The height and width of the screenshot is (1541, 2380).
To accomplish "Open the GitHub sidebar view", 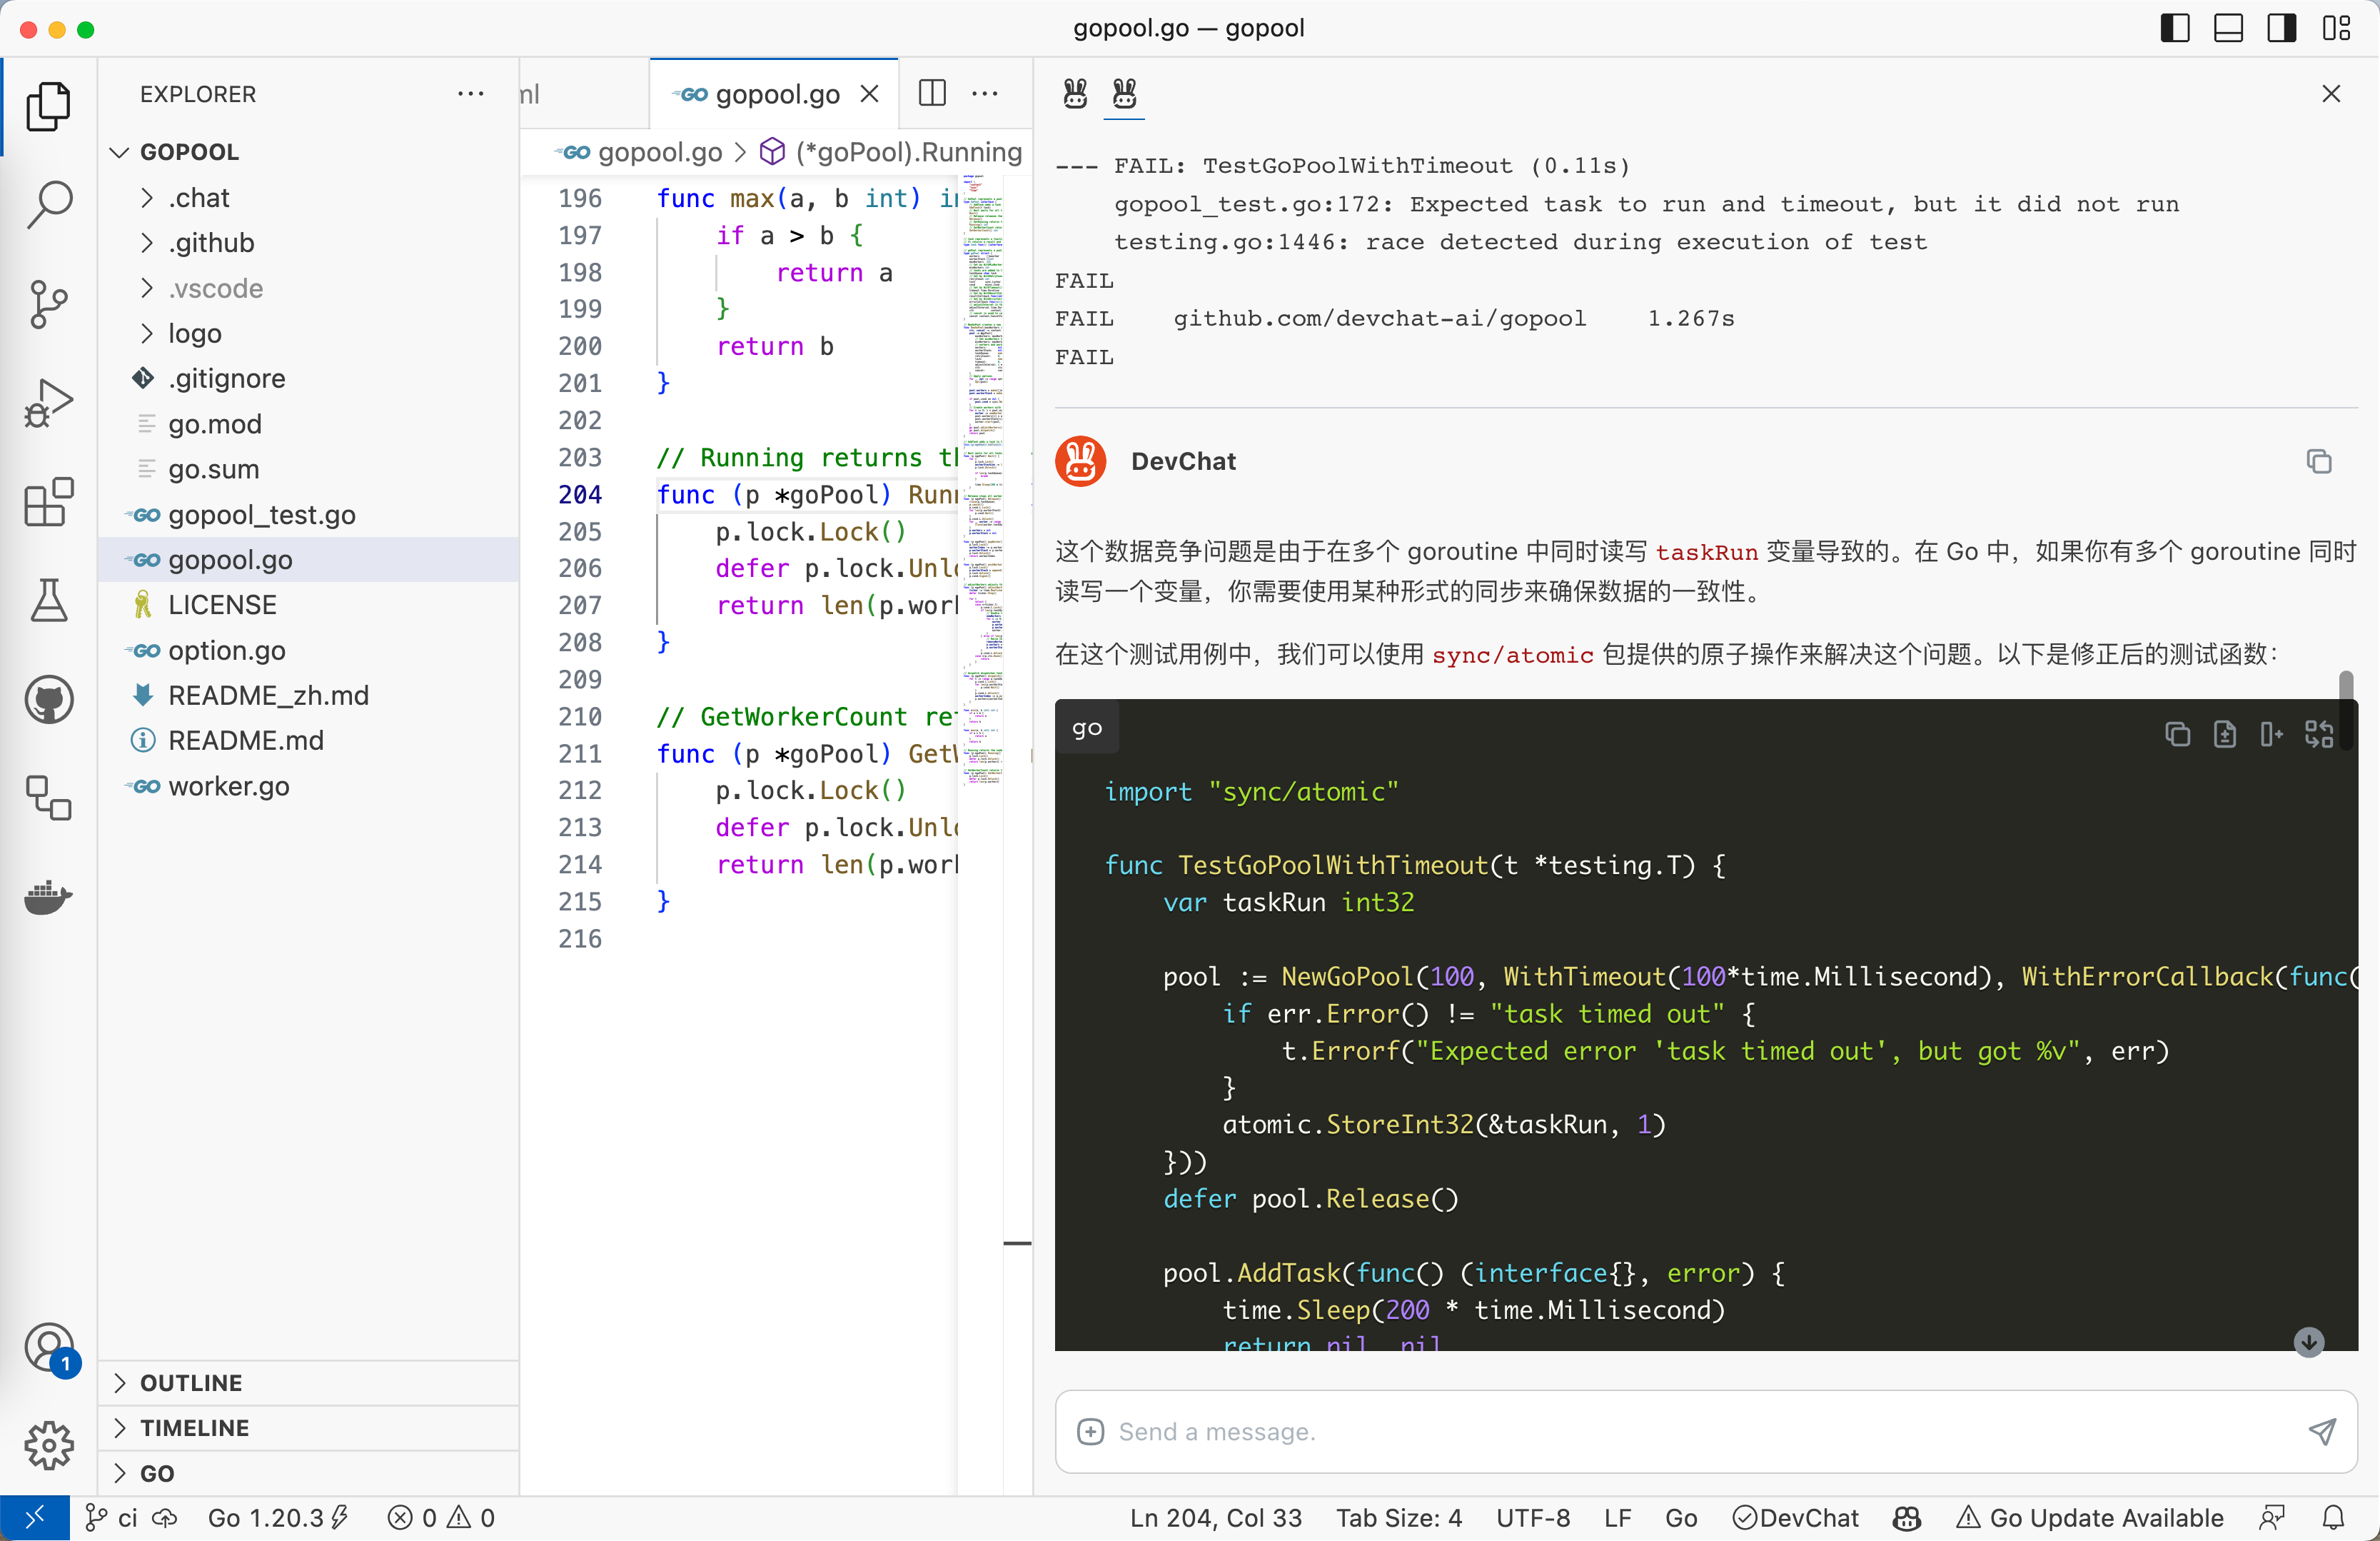I will (48, 699).
